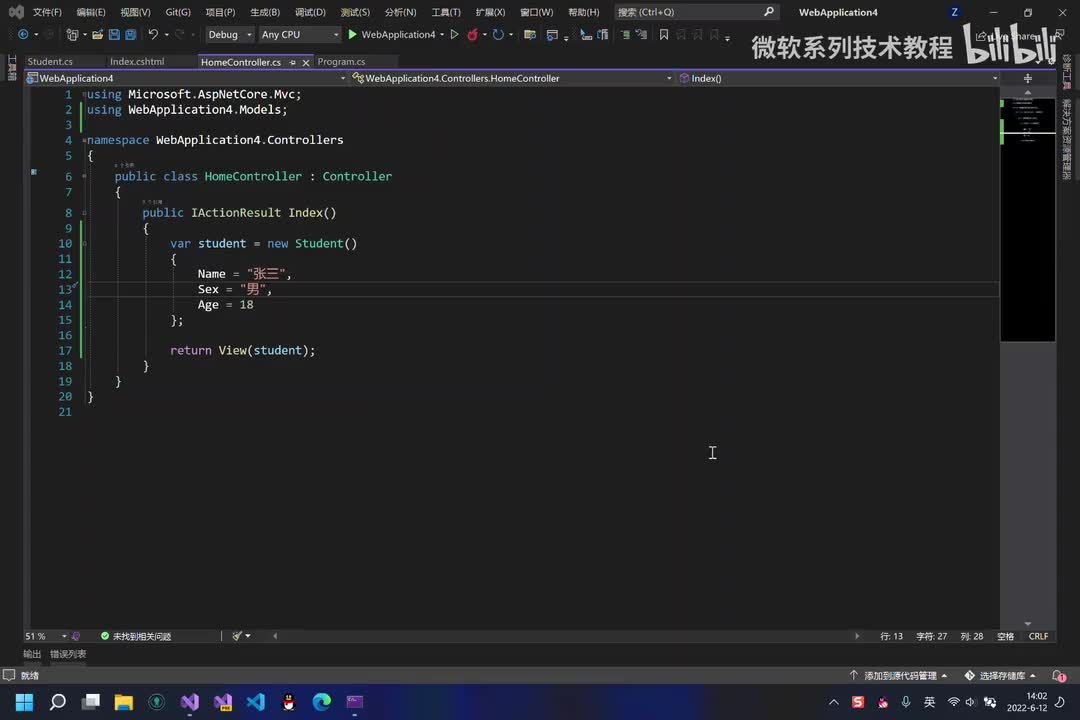Open the 工具(T) menu
The height and width of the screenshot is (720, 1080).
click(x=446, y=12)
